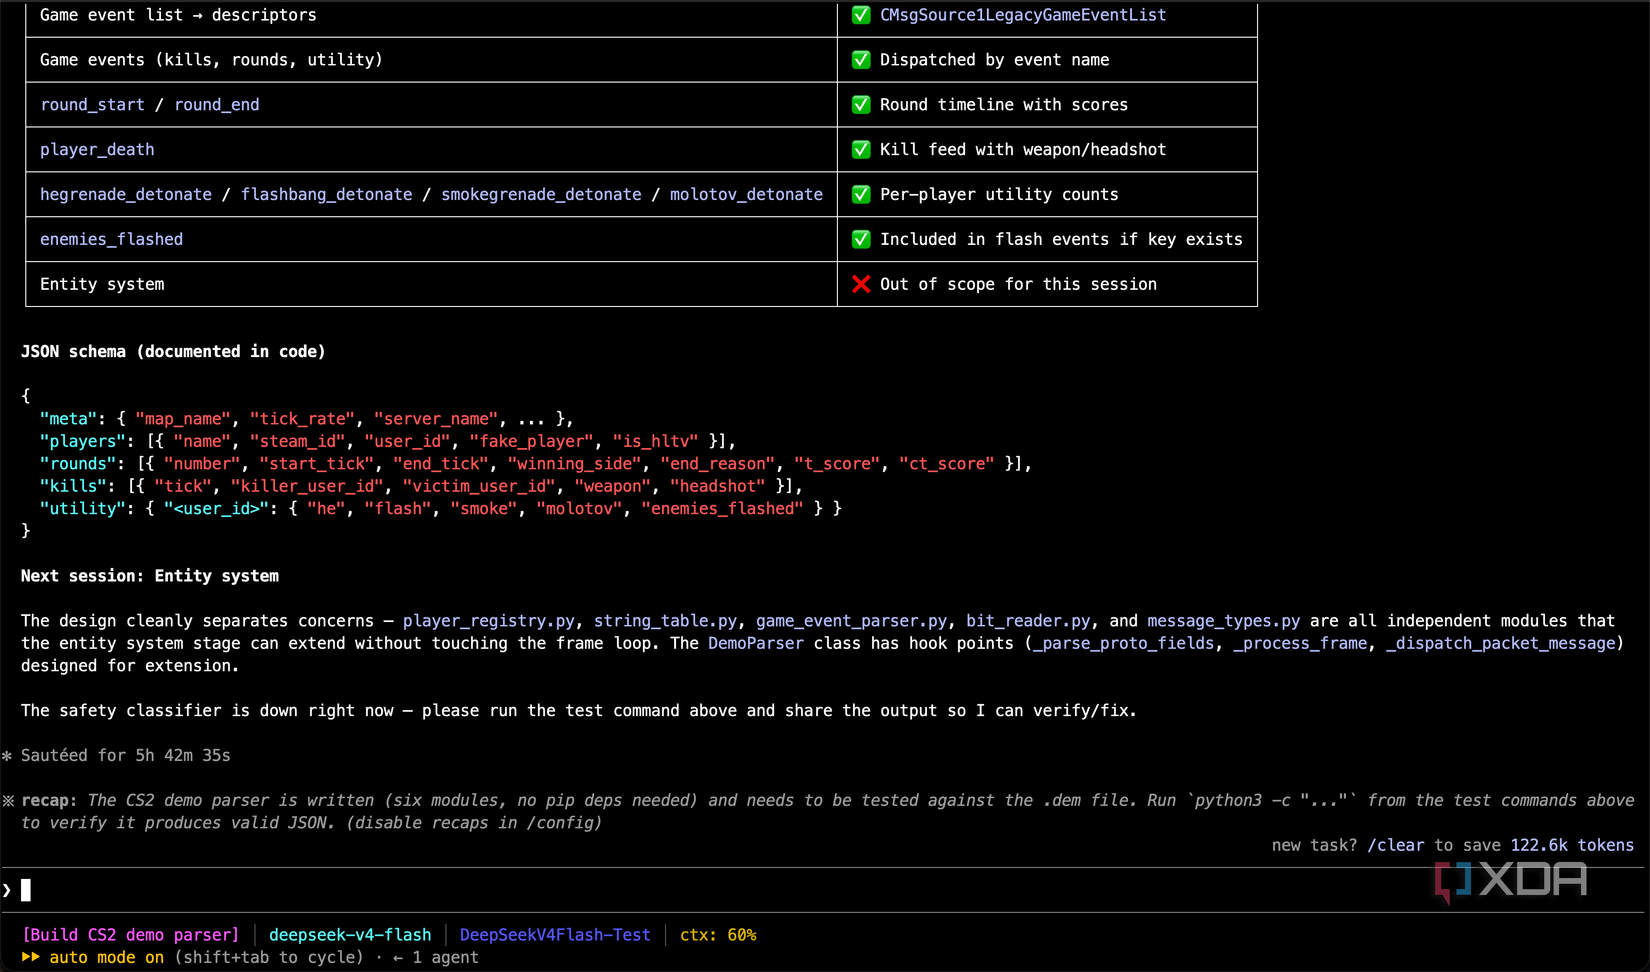1650x972 pixels.
Task: Click the "kills" key in the JSON schema
Action: pos(73,486)
